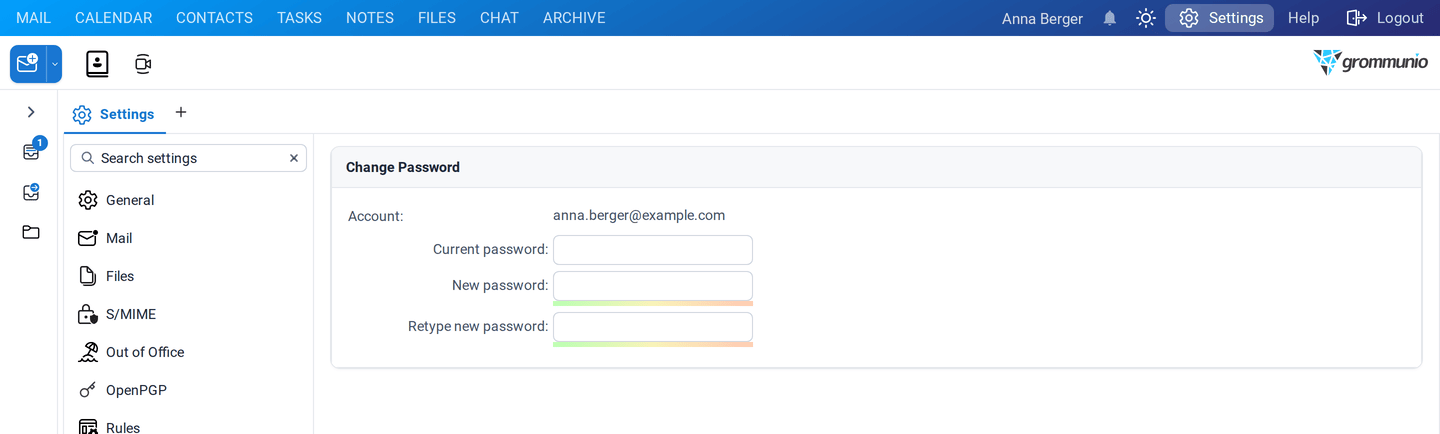Image resolution: width=1440 pixels, height=434 pixels.
Task: Open General settings category
Action: 188,200
